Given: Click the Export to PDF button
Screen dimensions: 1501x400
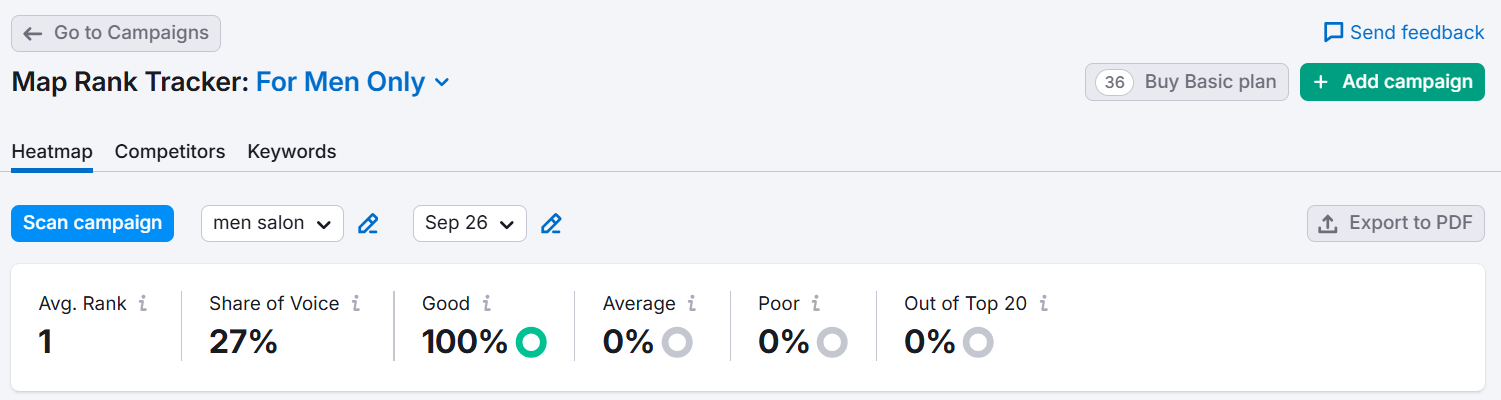Looking at the screenshot, I should click(1395, 223).
